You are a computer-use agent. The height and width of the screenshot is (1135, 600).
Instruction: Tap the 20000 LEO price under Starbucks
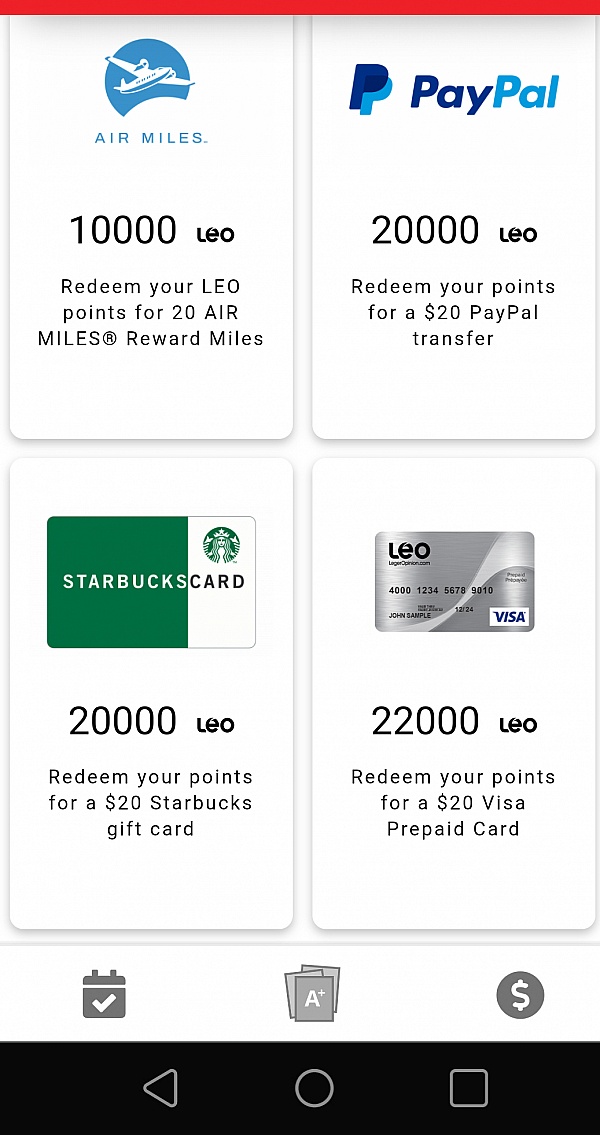pyautogui.click(x=151, y=722)
